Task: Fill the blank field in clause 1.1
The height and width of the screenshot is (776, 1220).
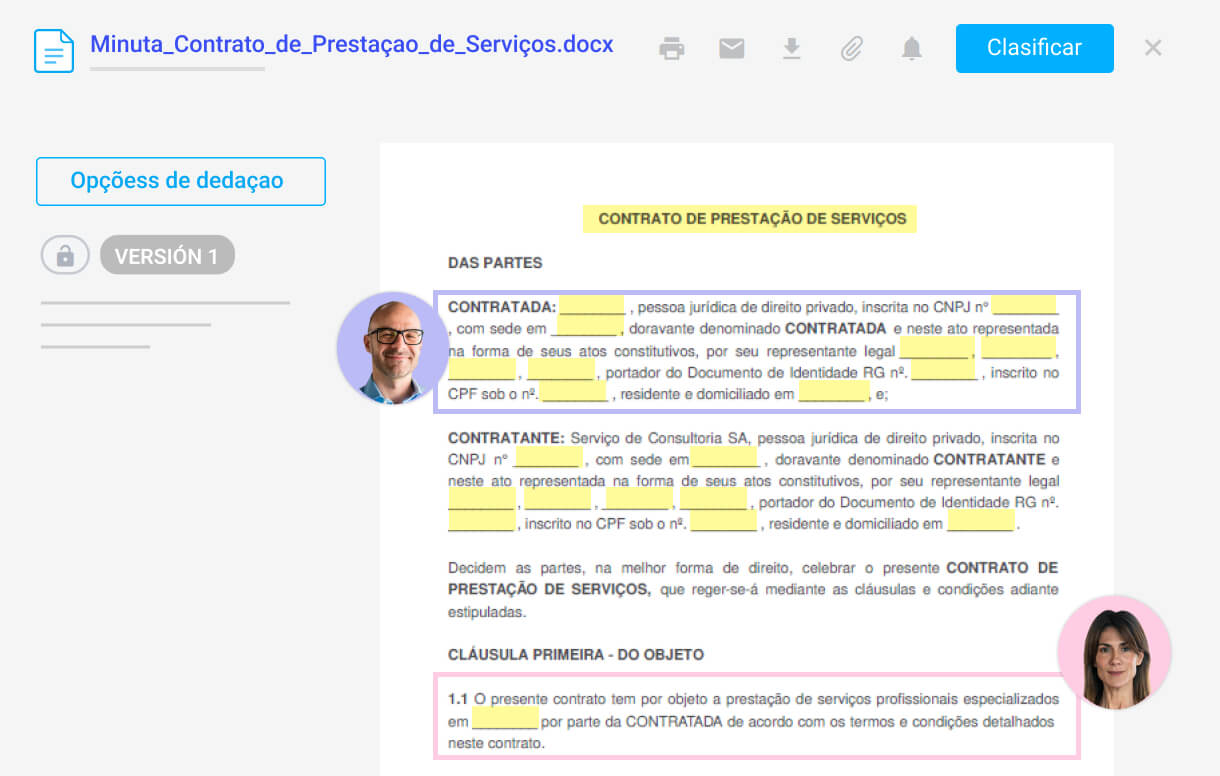Action: (x=503, y=722)
